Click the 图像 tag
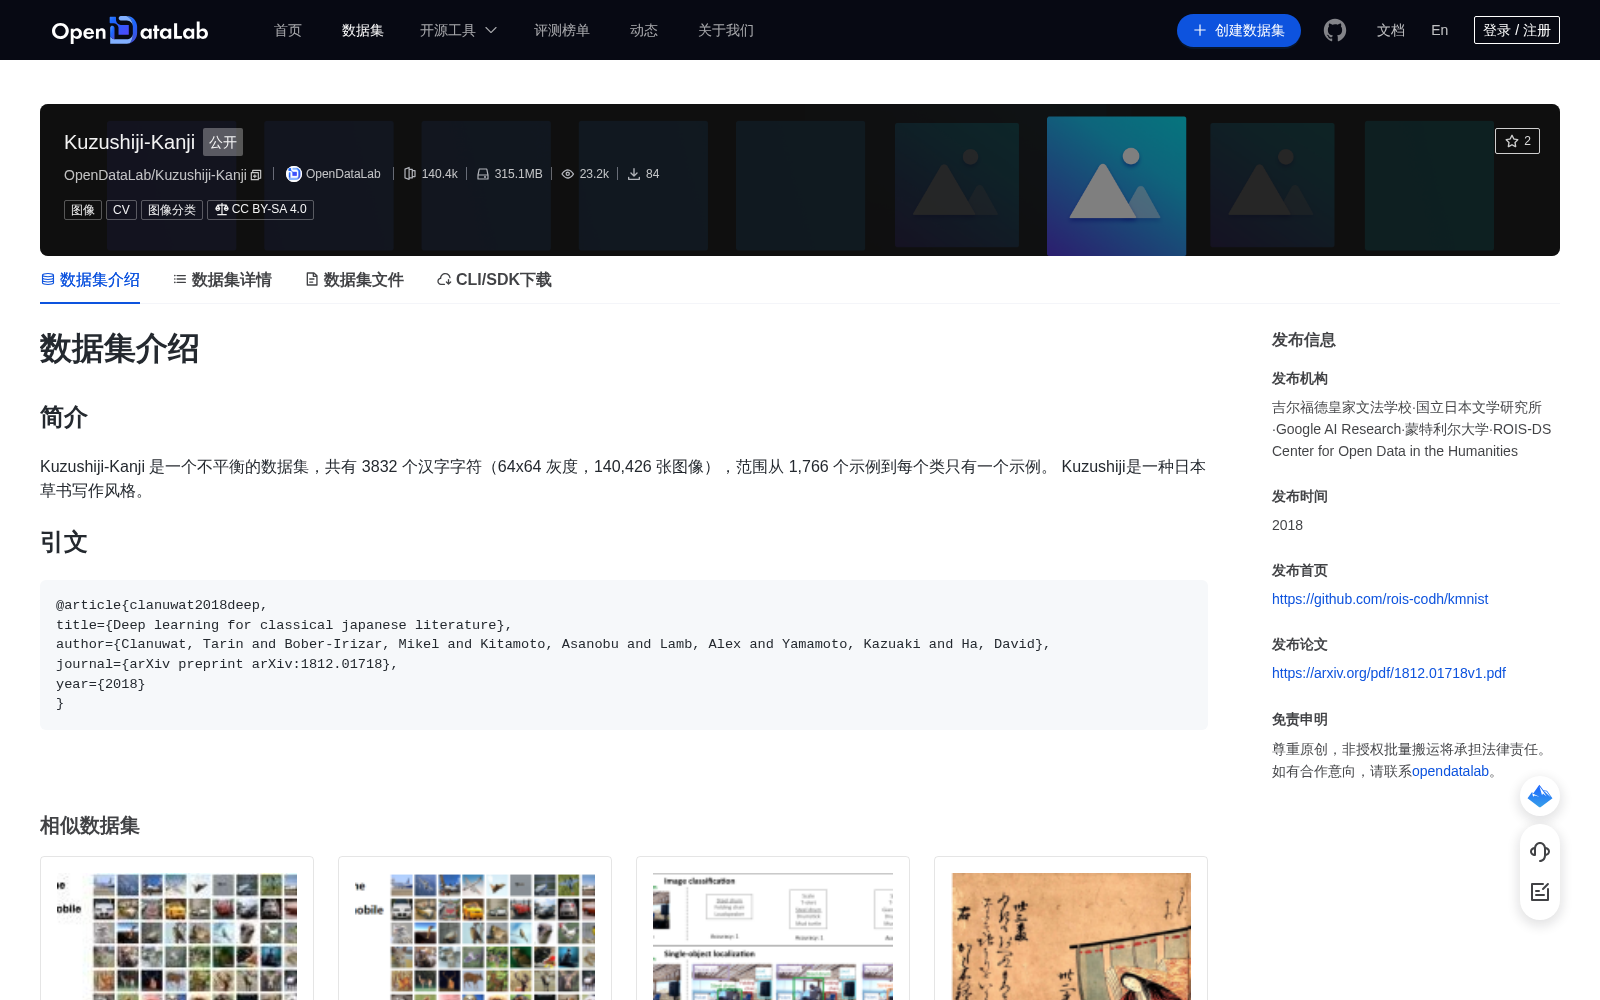 coord(83,210)
